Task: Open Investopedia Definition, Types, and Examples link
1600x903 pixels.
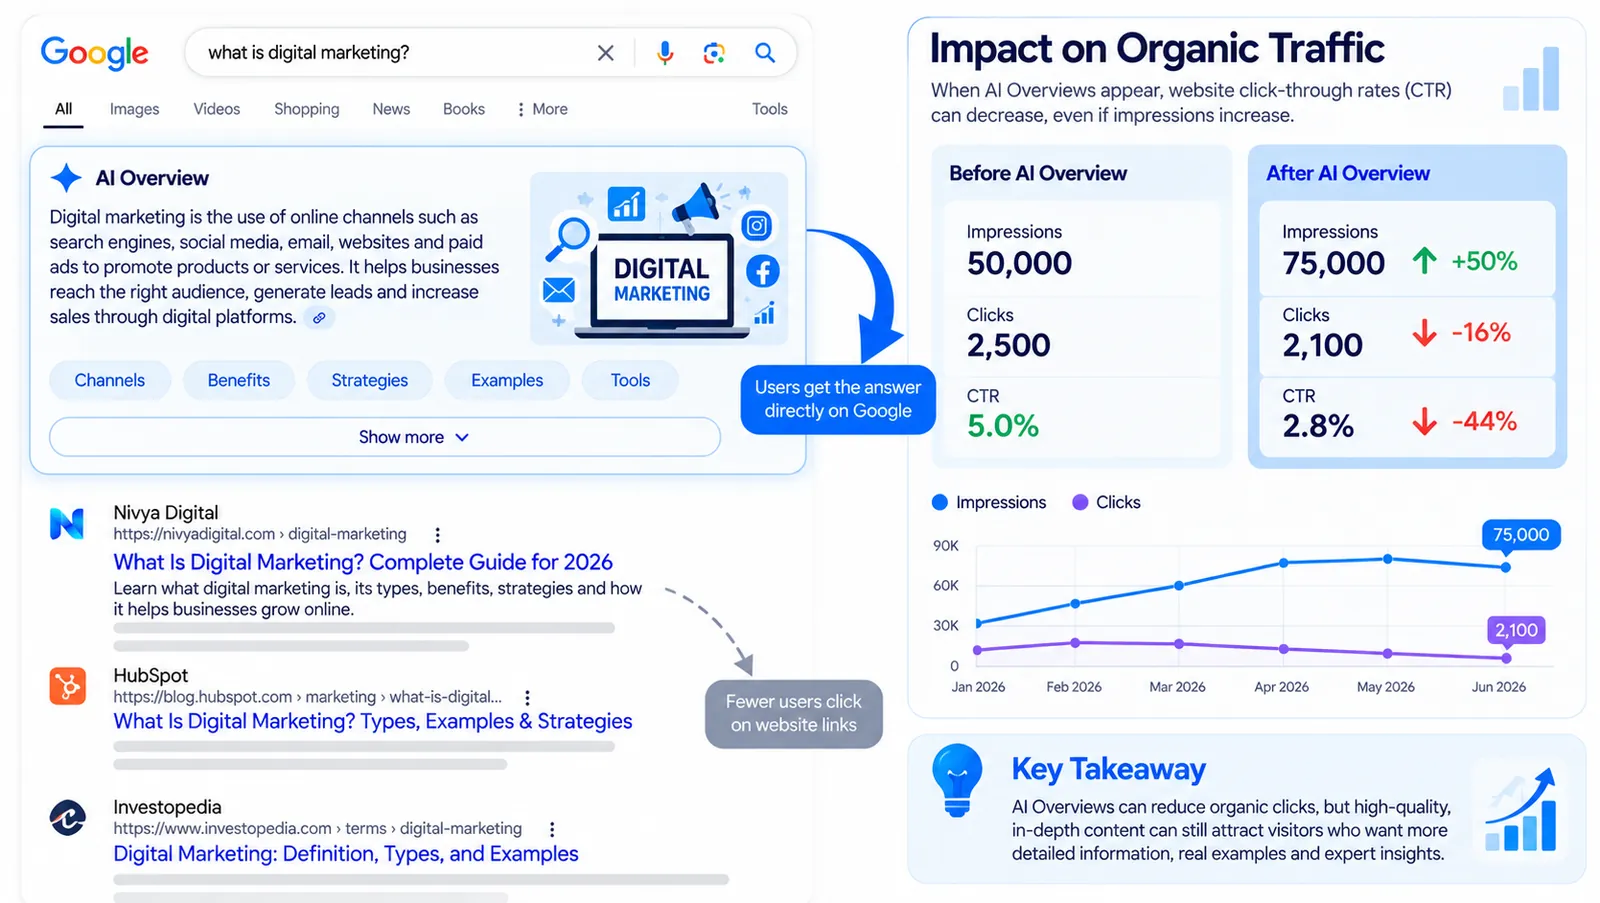Action: (346, 854)
